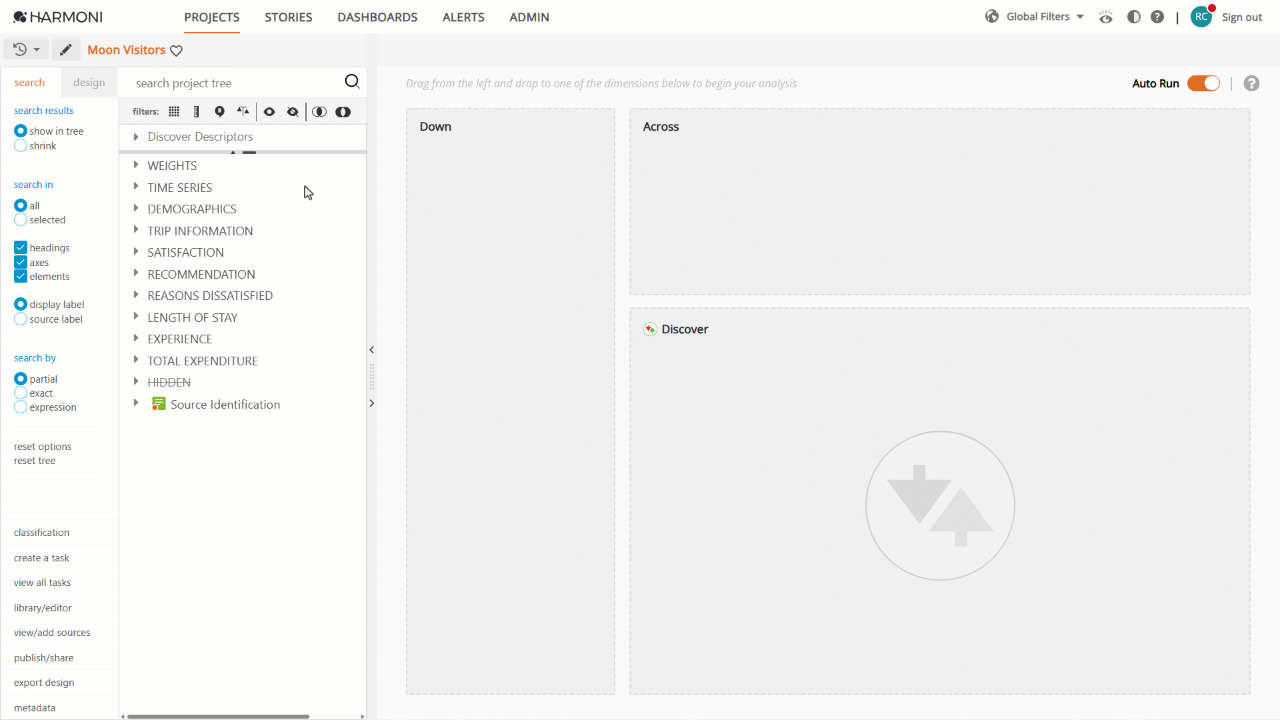Click the text sort filter icon

(x=243, y=112)
